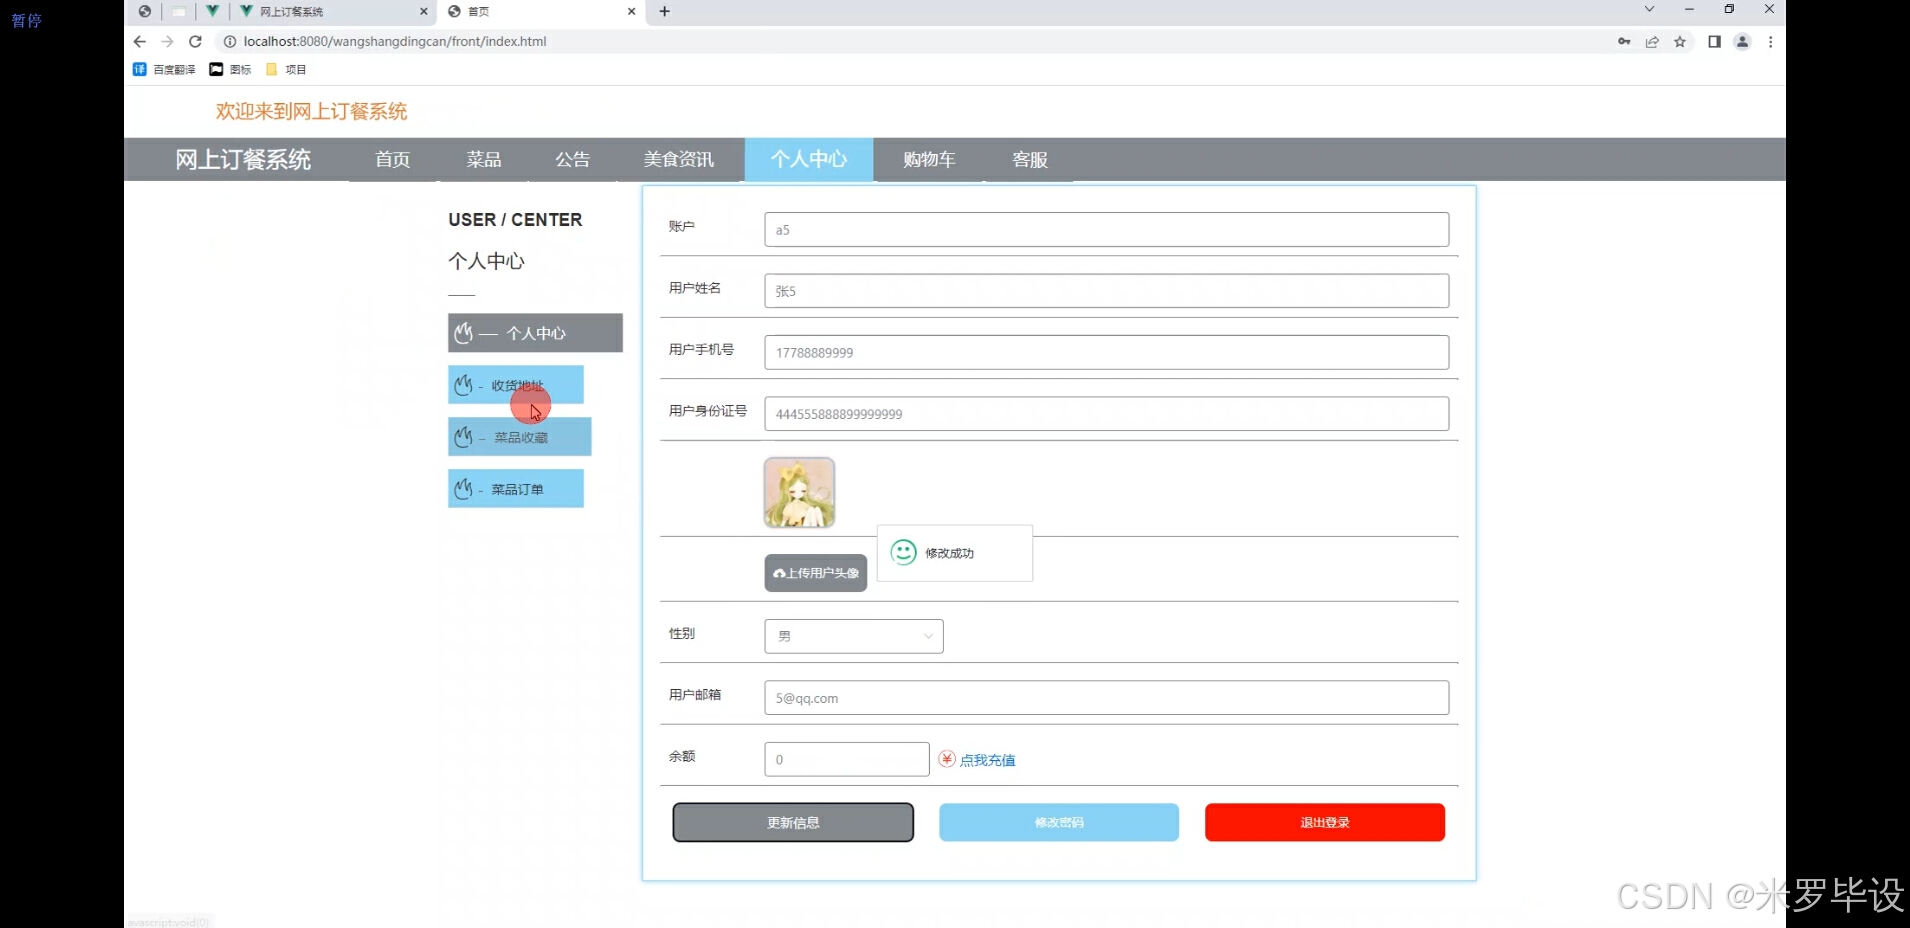
Task: Close the 首页 tab
Action: (631, 11)
